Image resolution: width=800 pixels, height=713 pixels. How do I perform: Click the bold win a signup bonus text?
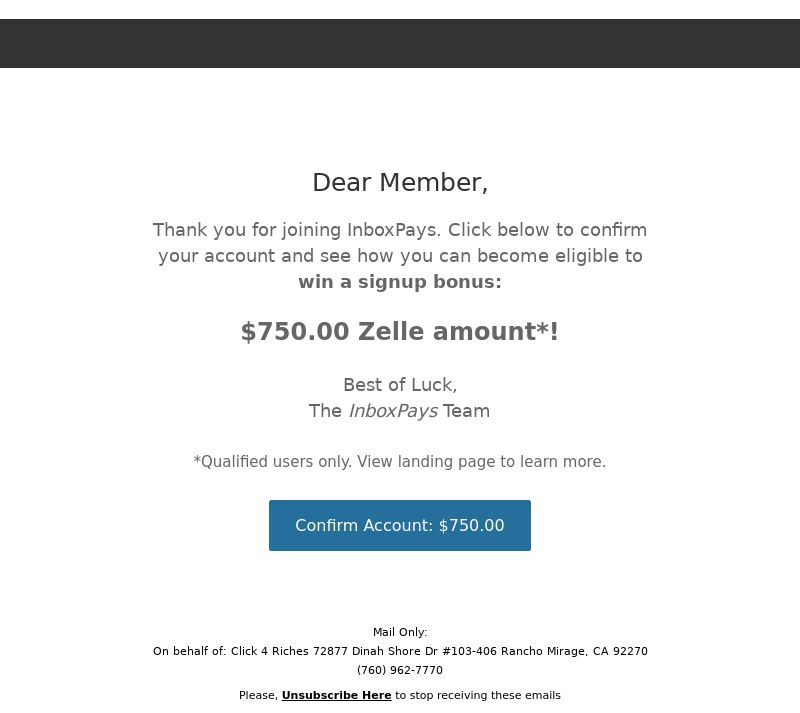coord(400,282)
